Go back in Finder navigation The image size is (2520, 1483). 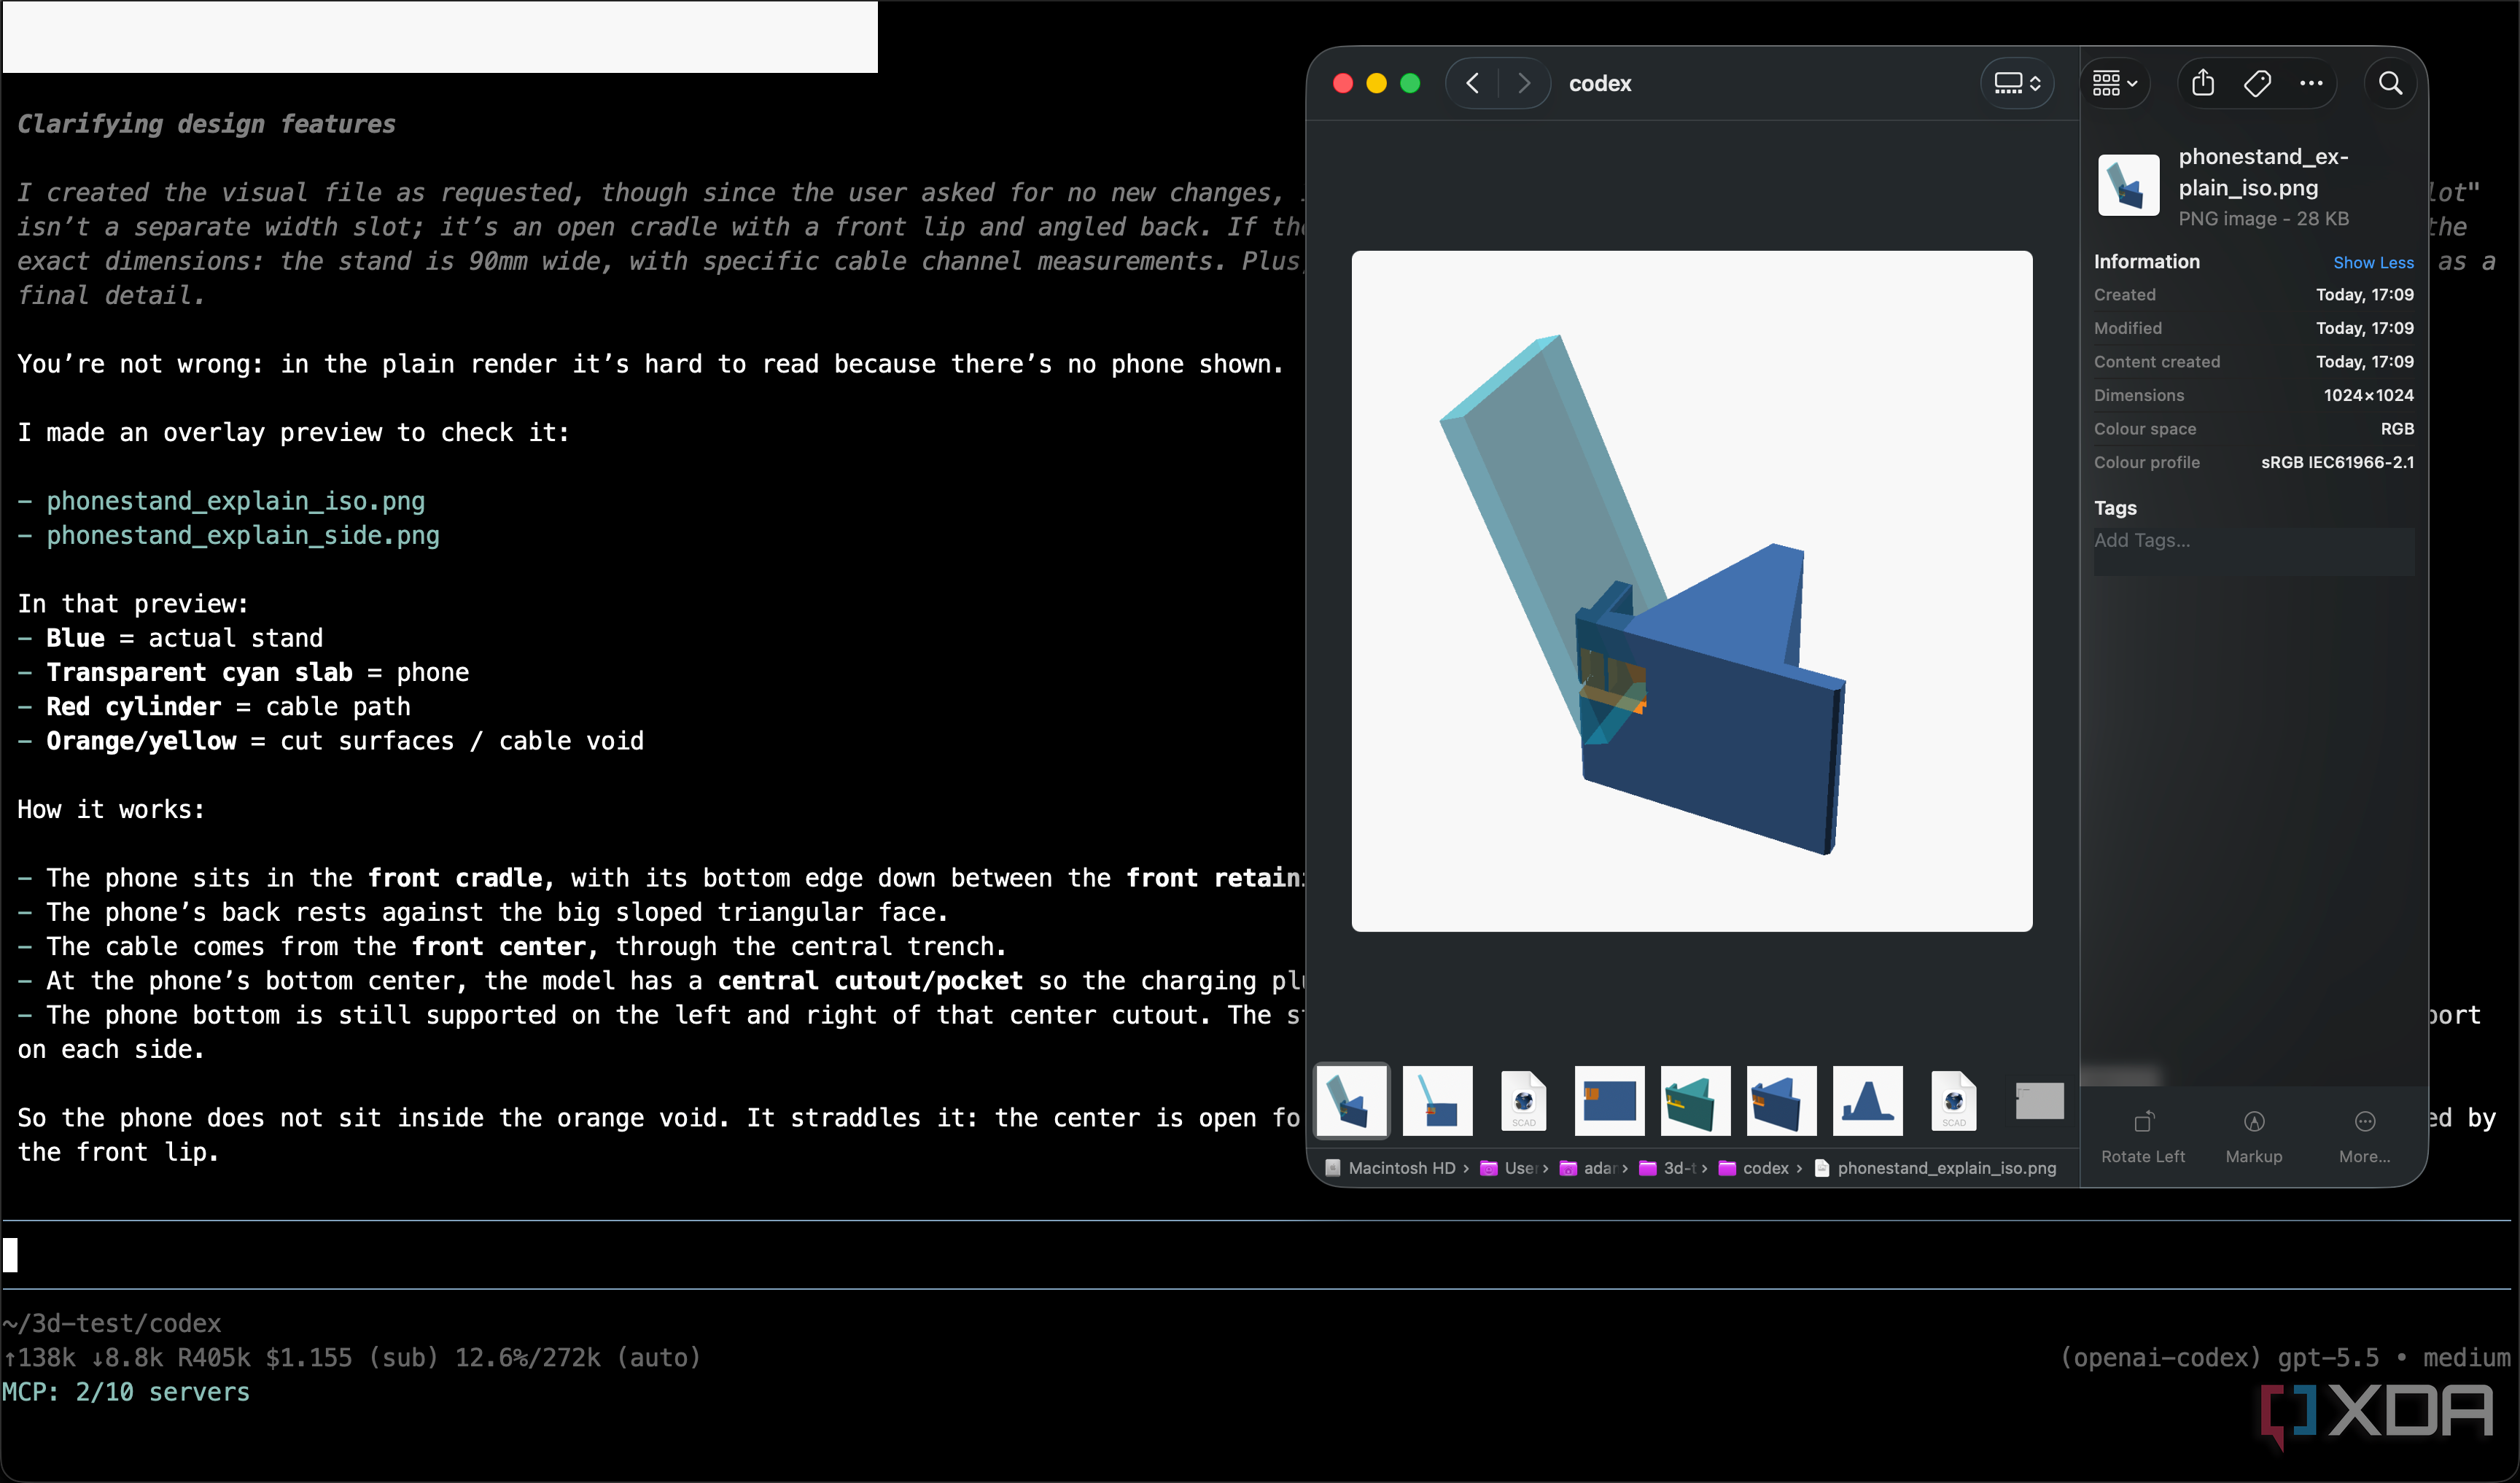coord(1472,83)
